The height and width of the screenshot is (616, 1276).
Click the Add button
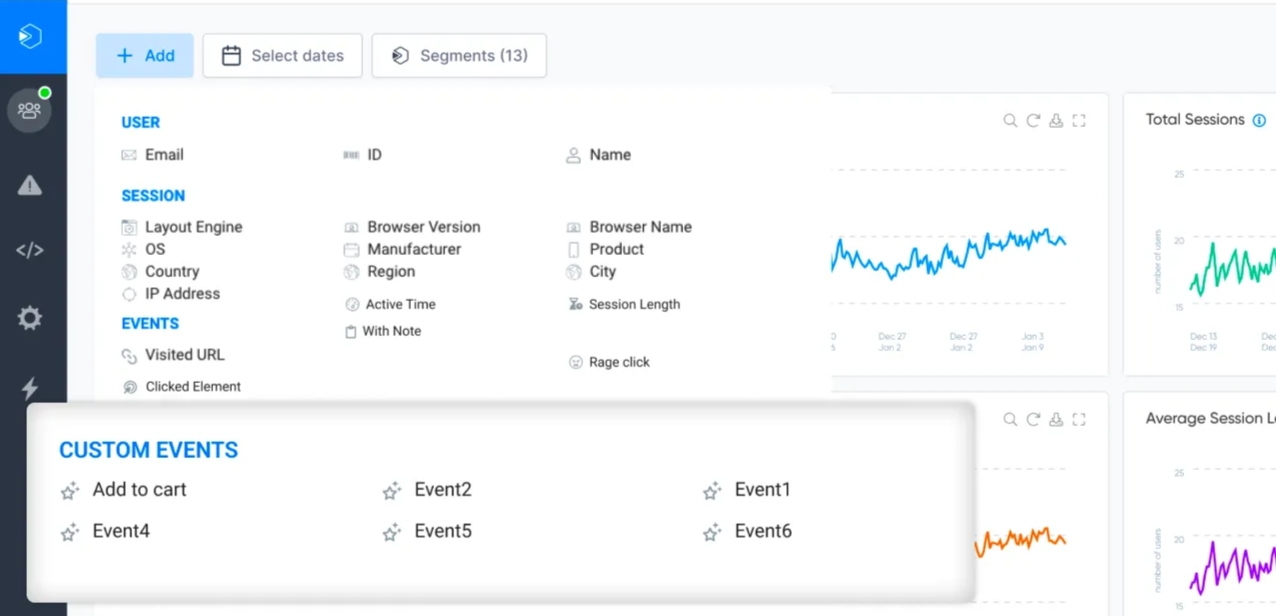coord(145,56)
